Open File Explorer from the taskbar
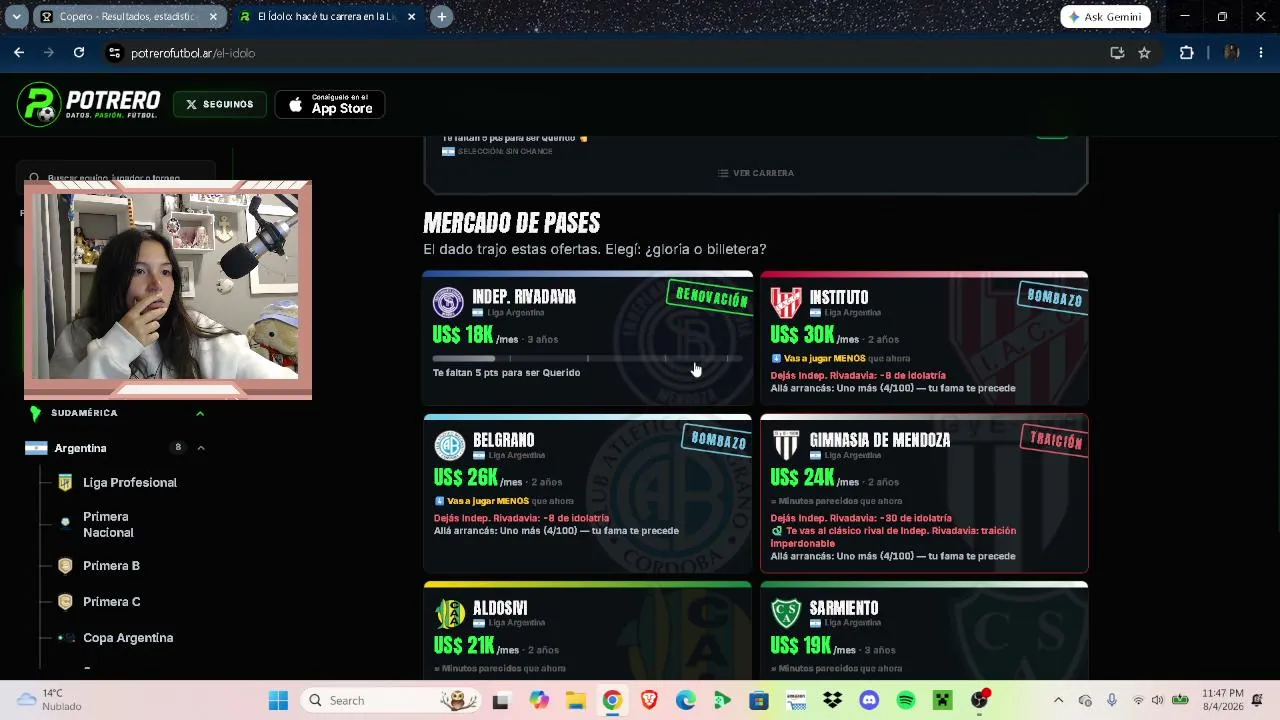The width and height of the screenshot is (1280, 720). coord(575,700)
